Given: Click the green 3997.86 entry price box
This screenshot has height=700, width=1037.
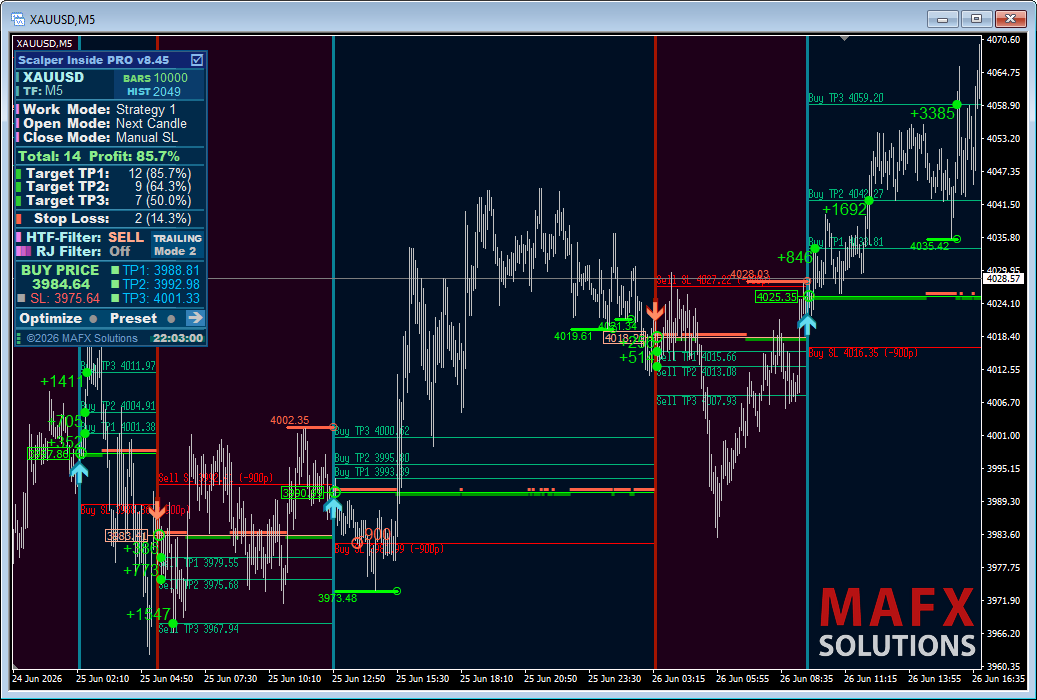Looking at the screenshot, I should [48, 454].
